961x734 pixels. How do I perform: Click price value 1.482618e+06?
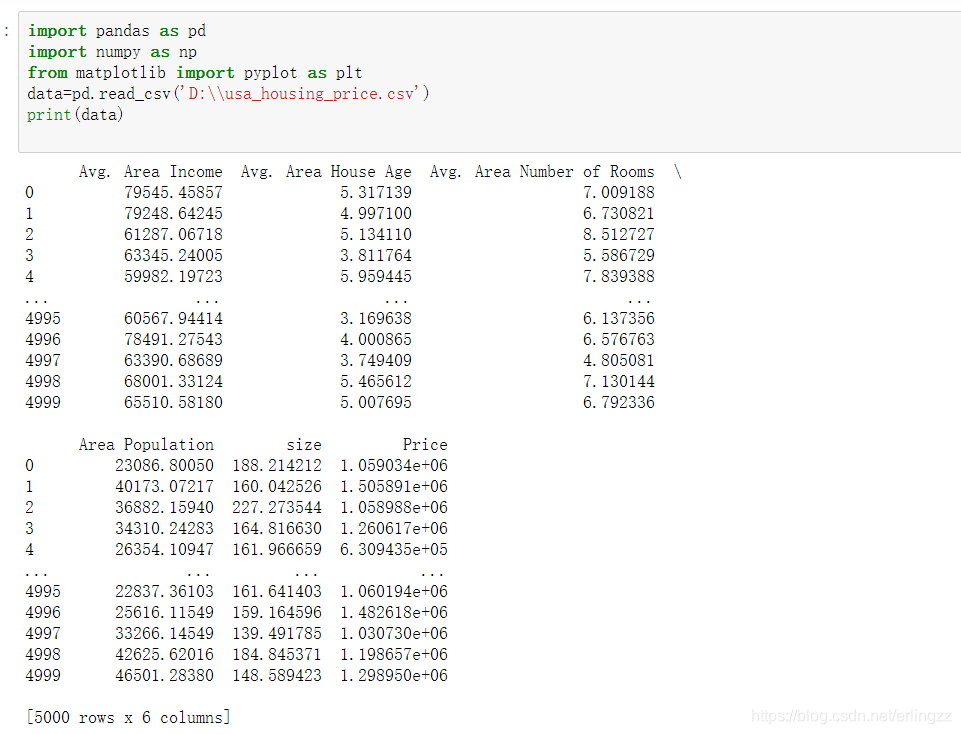[x=394, y=612]
